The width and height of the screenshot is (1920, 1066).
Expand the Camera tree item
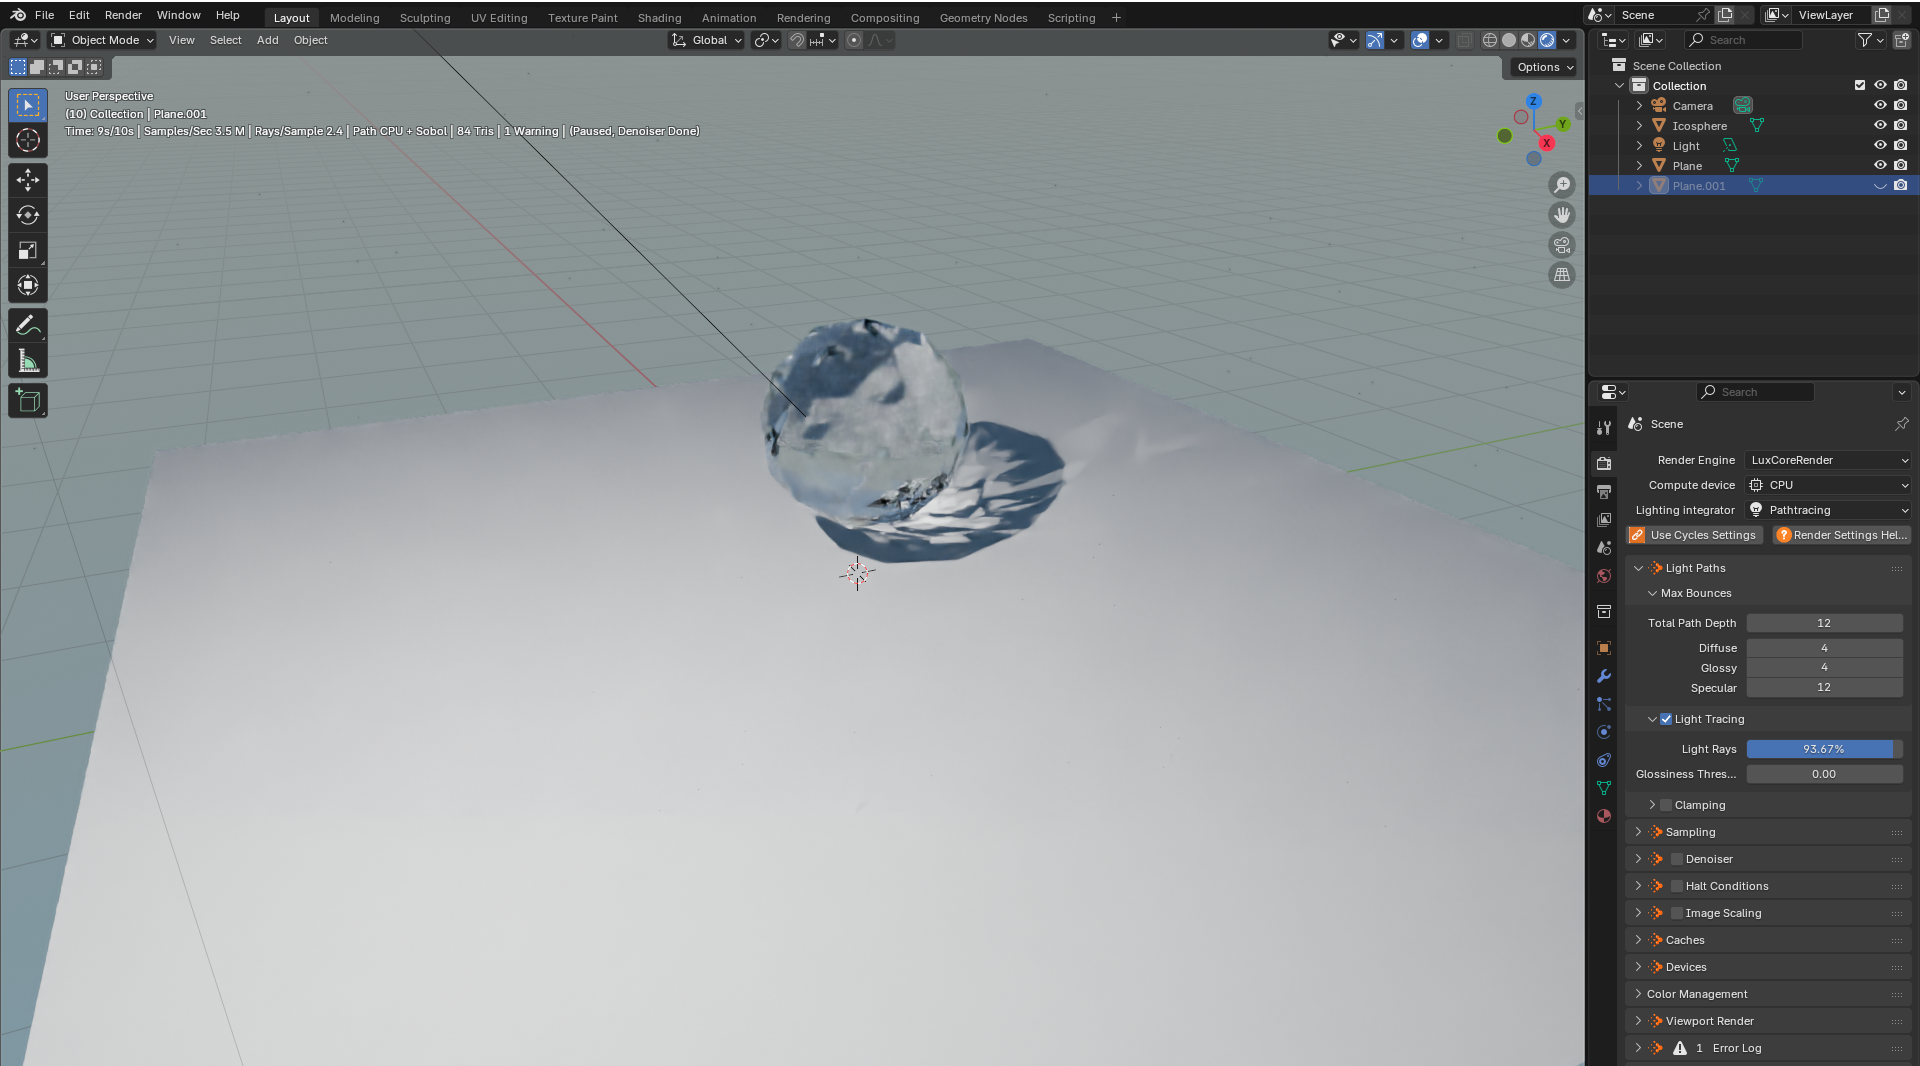1639,106
